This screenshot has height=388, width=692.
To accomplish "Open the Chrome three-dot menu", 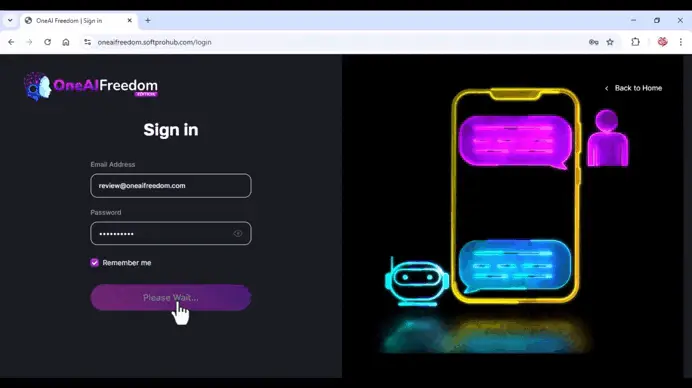I will tap(681, 42).
